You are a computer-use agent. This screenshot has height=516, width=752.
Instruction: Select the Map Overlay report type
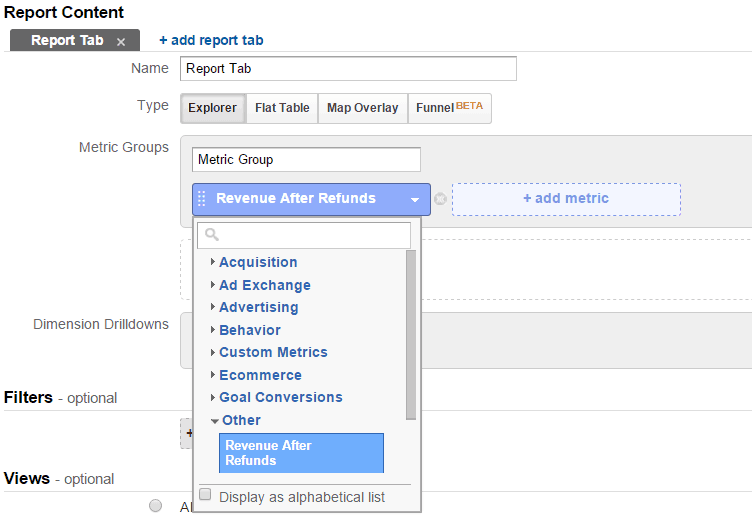pyautogui.click(x=362, y=108)
